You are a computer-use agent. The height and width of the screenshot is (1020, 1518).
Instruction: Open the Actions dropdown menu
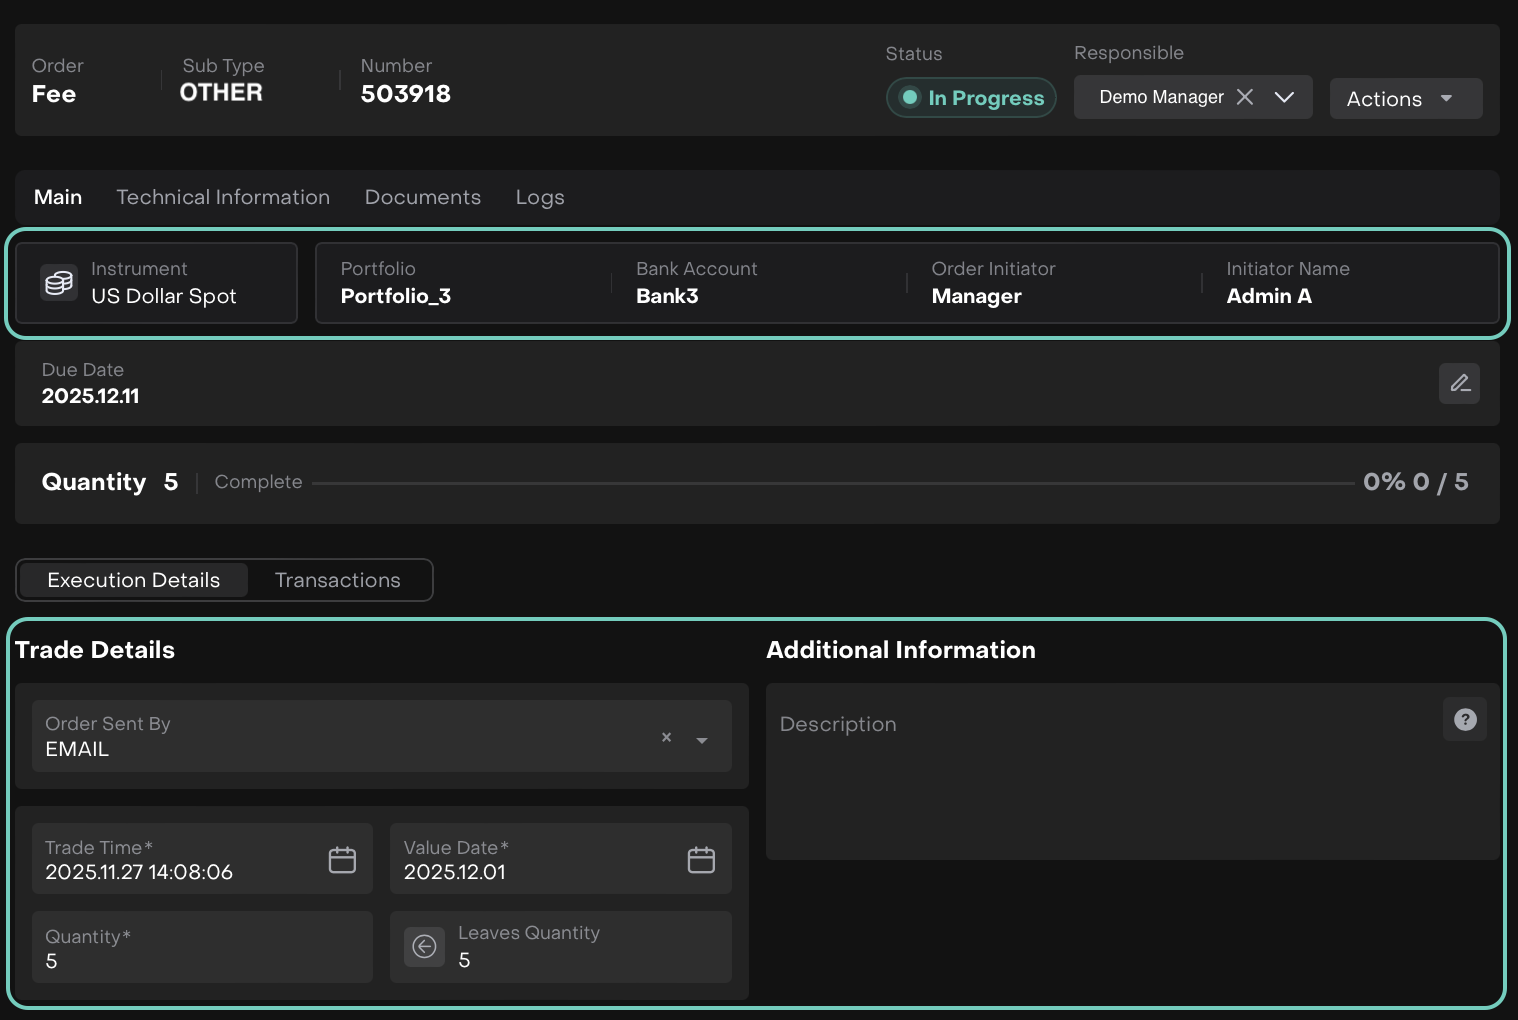[1405, 99]
